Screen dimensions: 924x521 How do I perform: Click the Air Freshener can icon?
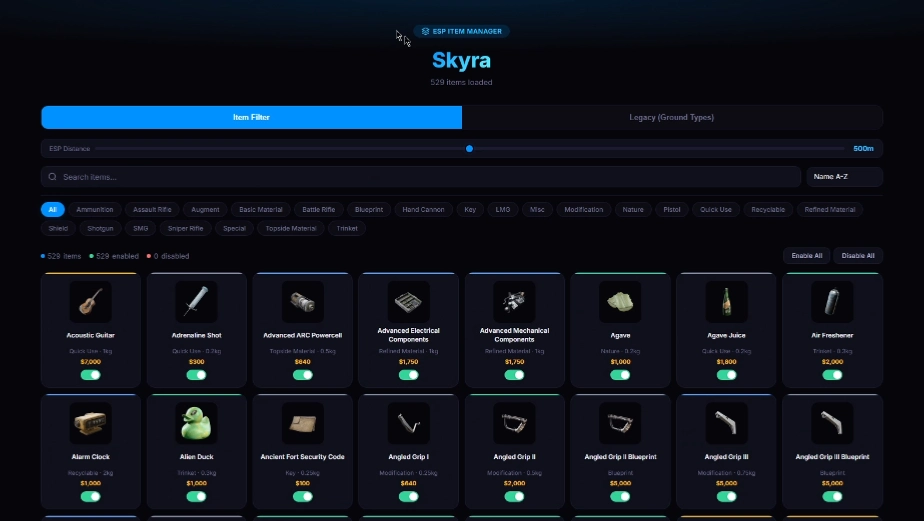pos(832,302)
